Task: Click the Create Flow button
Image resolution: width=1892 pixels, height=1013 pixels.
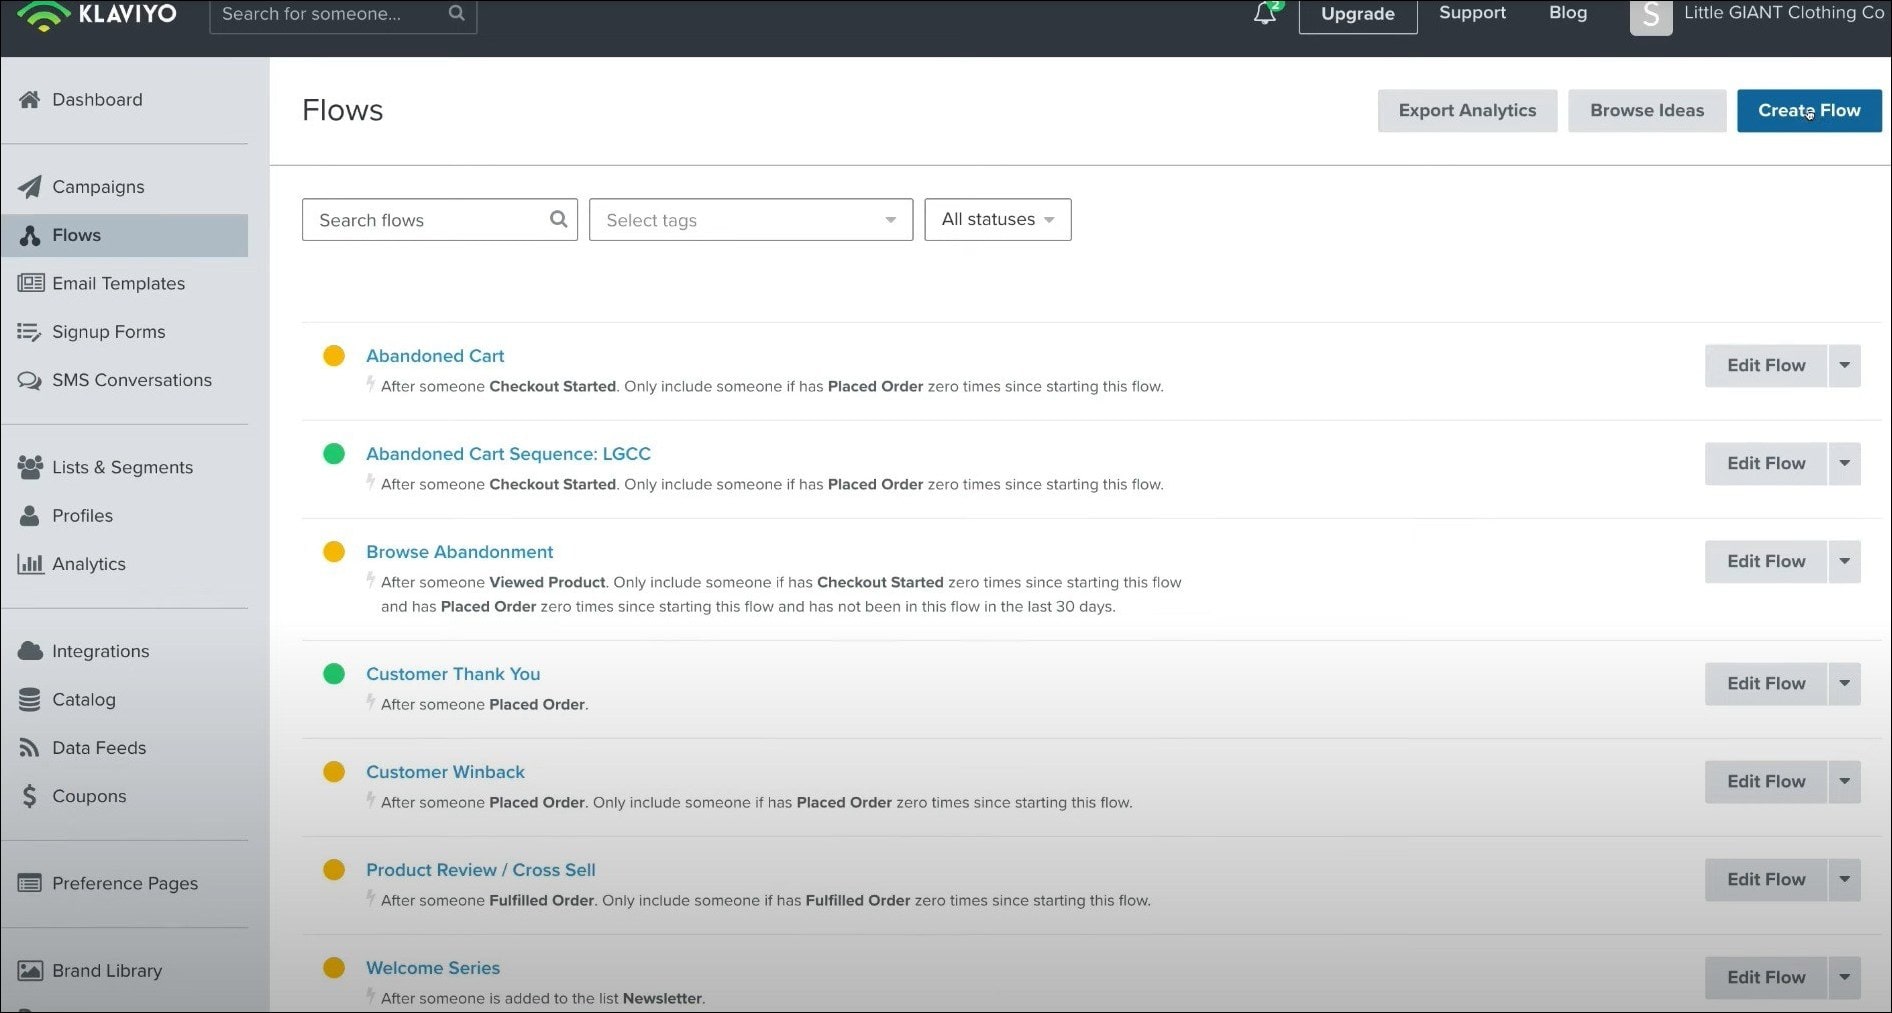Action: click(x=1809, y=111)
